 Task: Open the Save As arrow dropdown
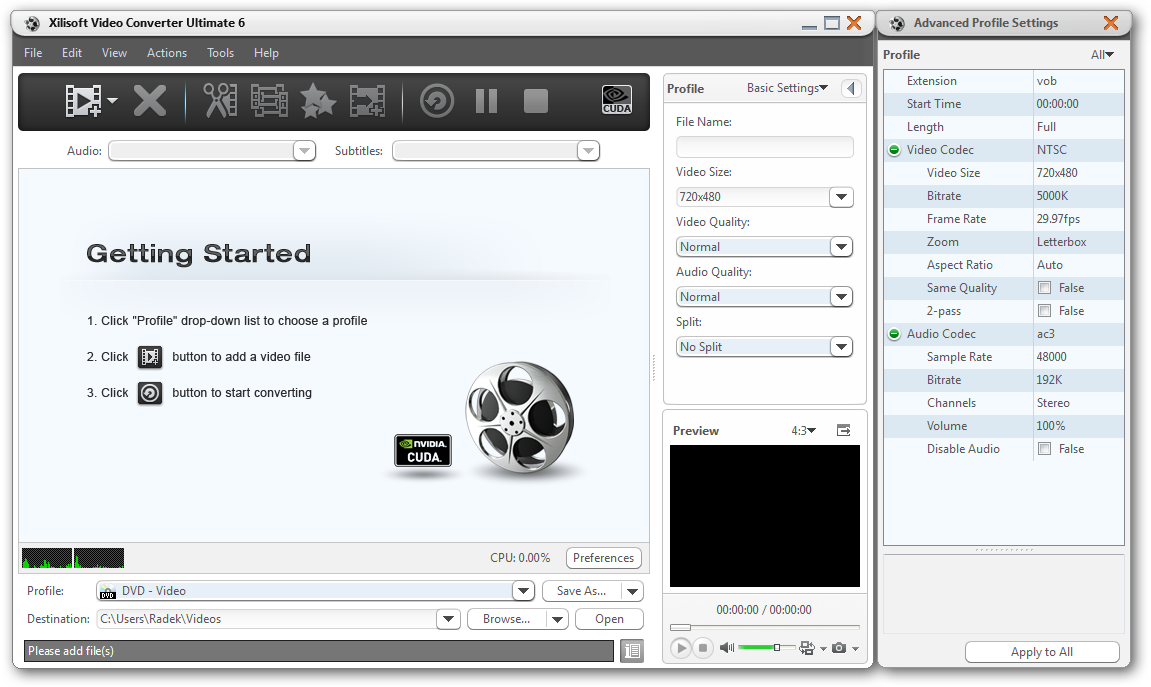pyautogui.click(x=632, y=591)
